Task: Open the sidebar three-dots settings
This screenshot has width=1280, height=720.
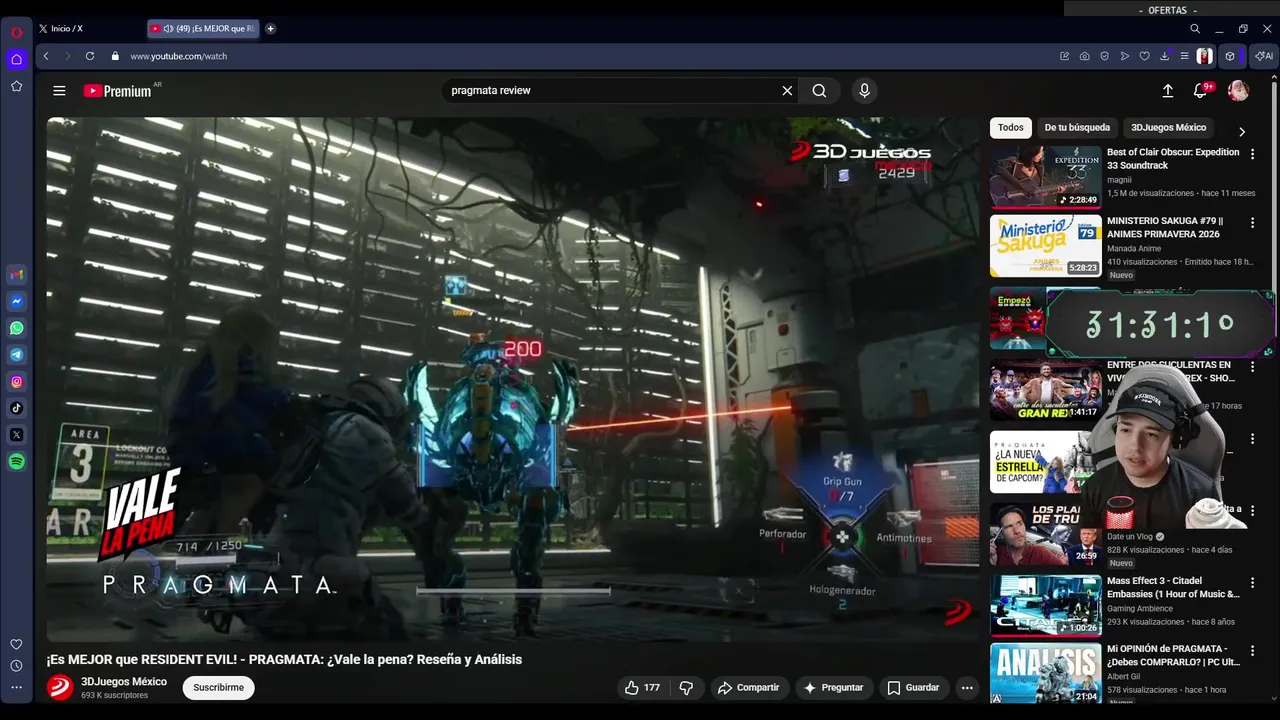Action: click(16, 687)
